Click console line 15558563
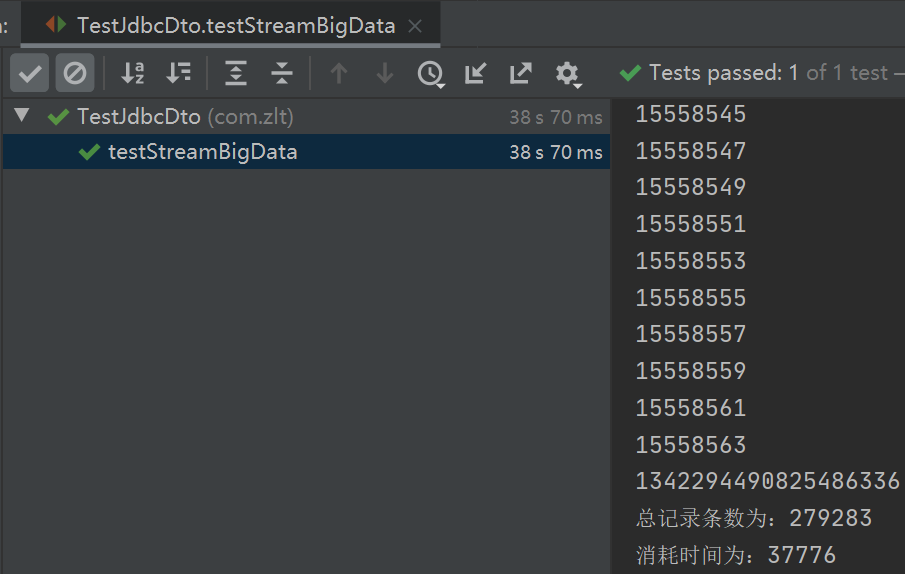The image size is (905, 574). click(691, 445)
